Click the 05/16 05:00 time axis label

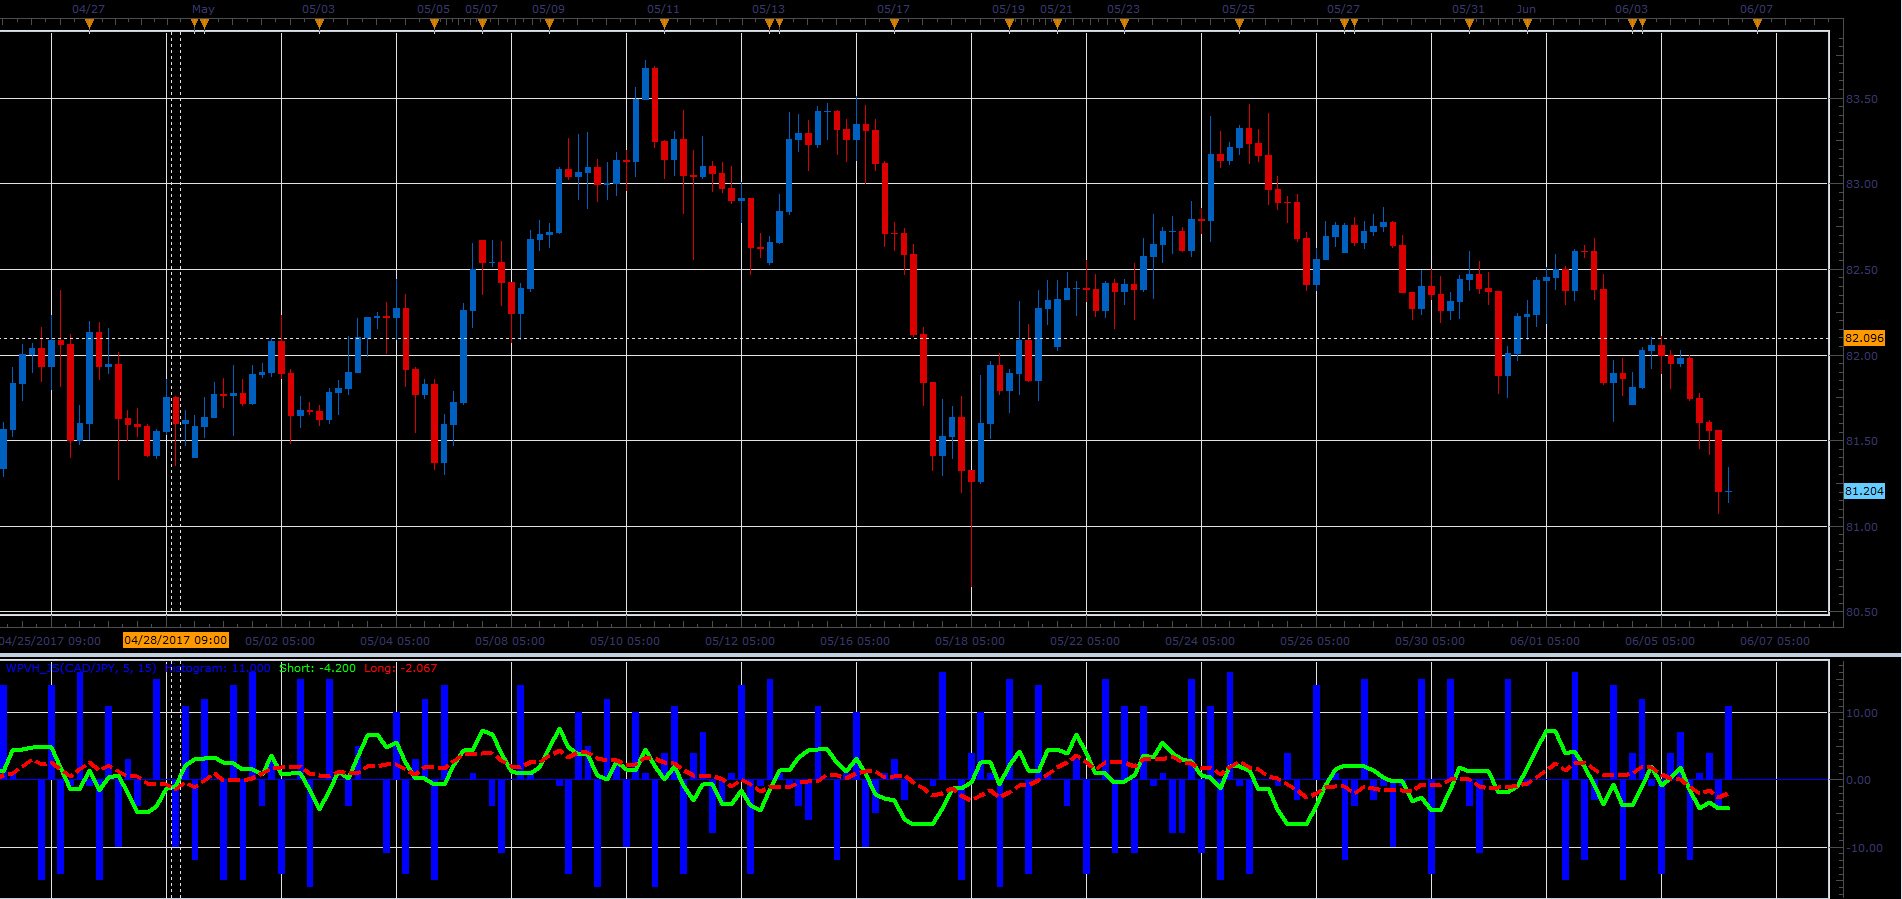(855, 641)
